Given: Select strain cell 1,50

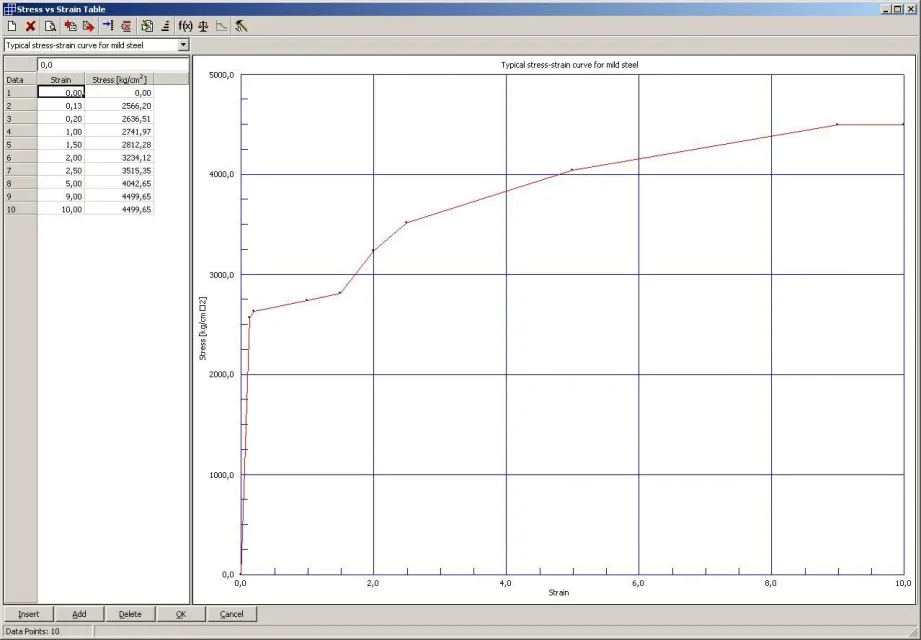Looking at the screenshot, I should (x=61, y=144).
